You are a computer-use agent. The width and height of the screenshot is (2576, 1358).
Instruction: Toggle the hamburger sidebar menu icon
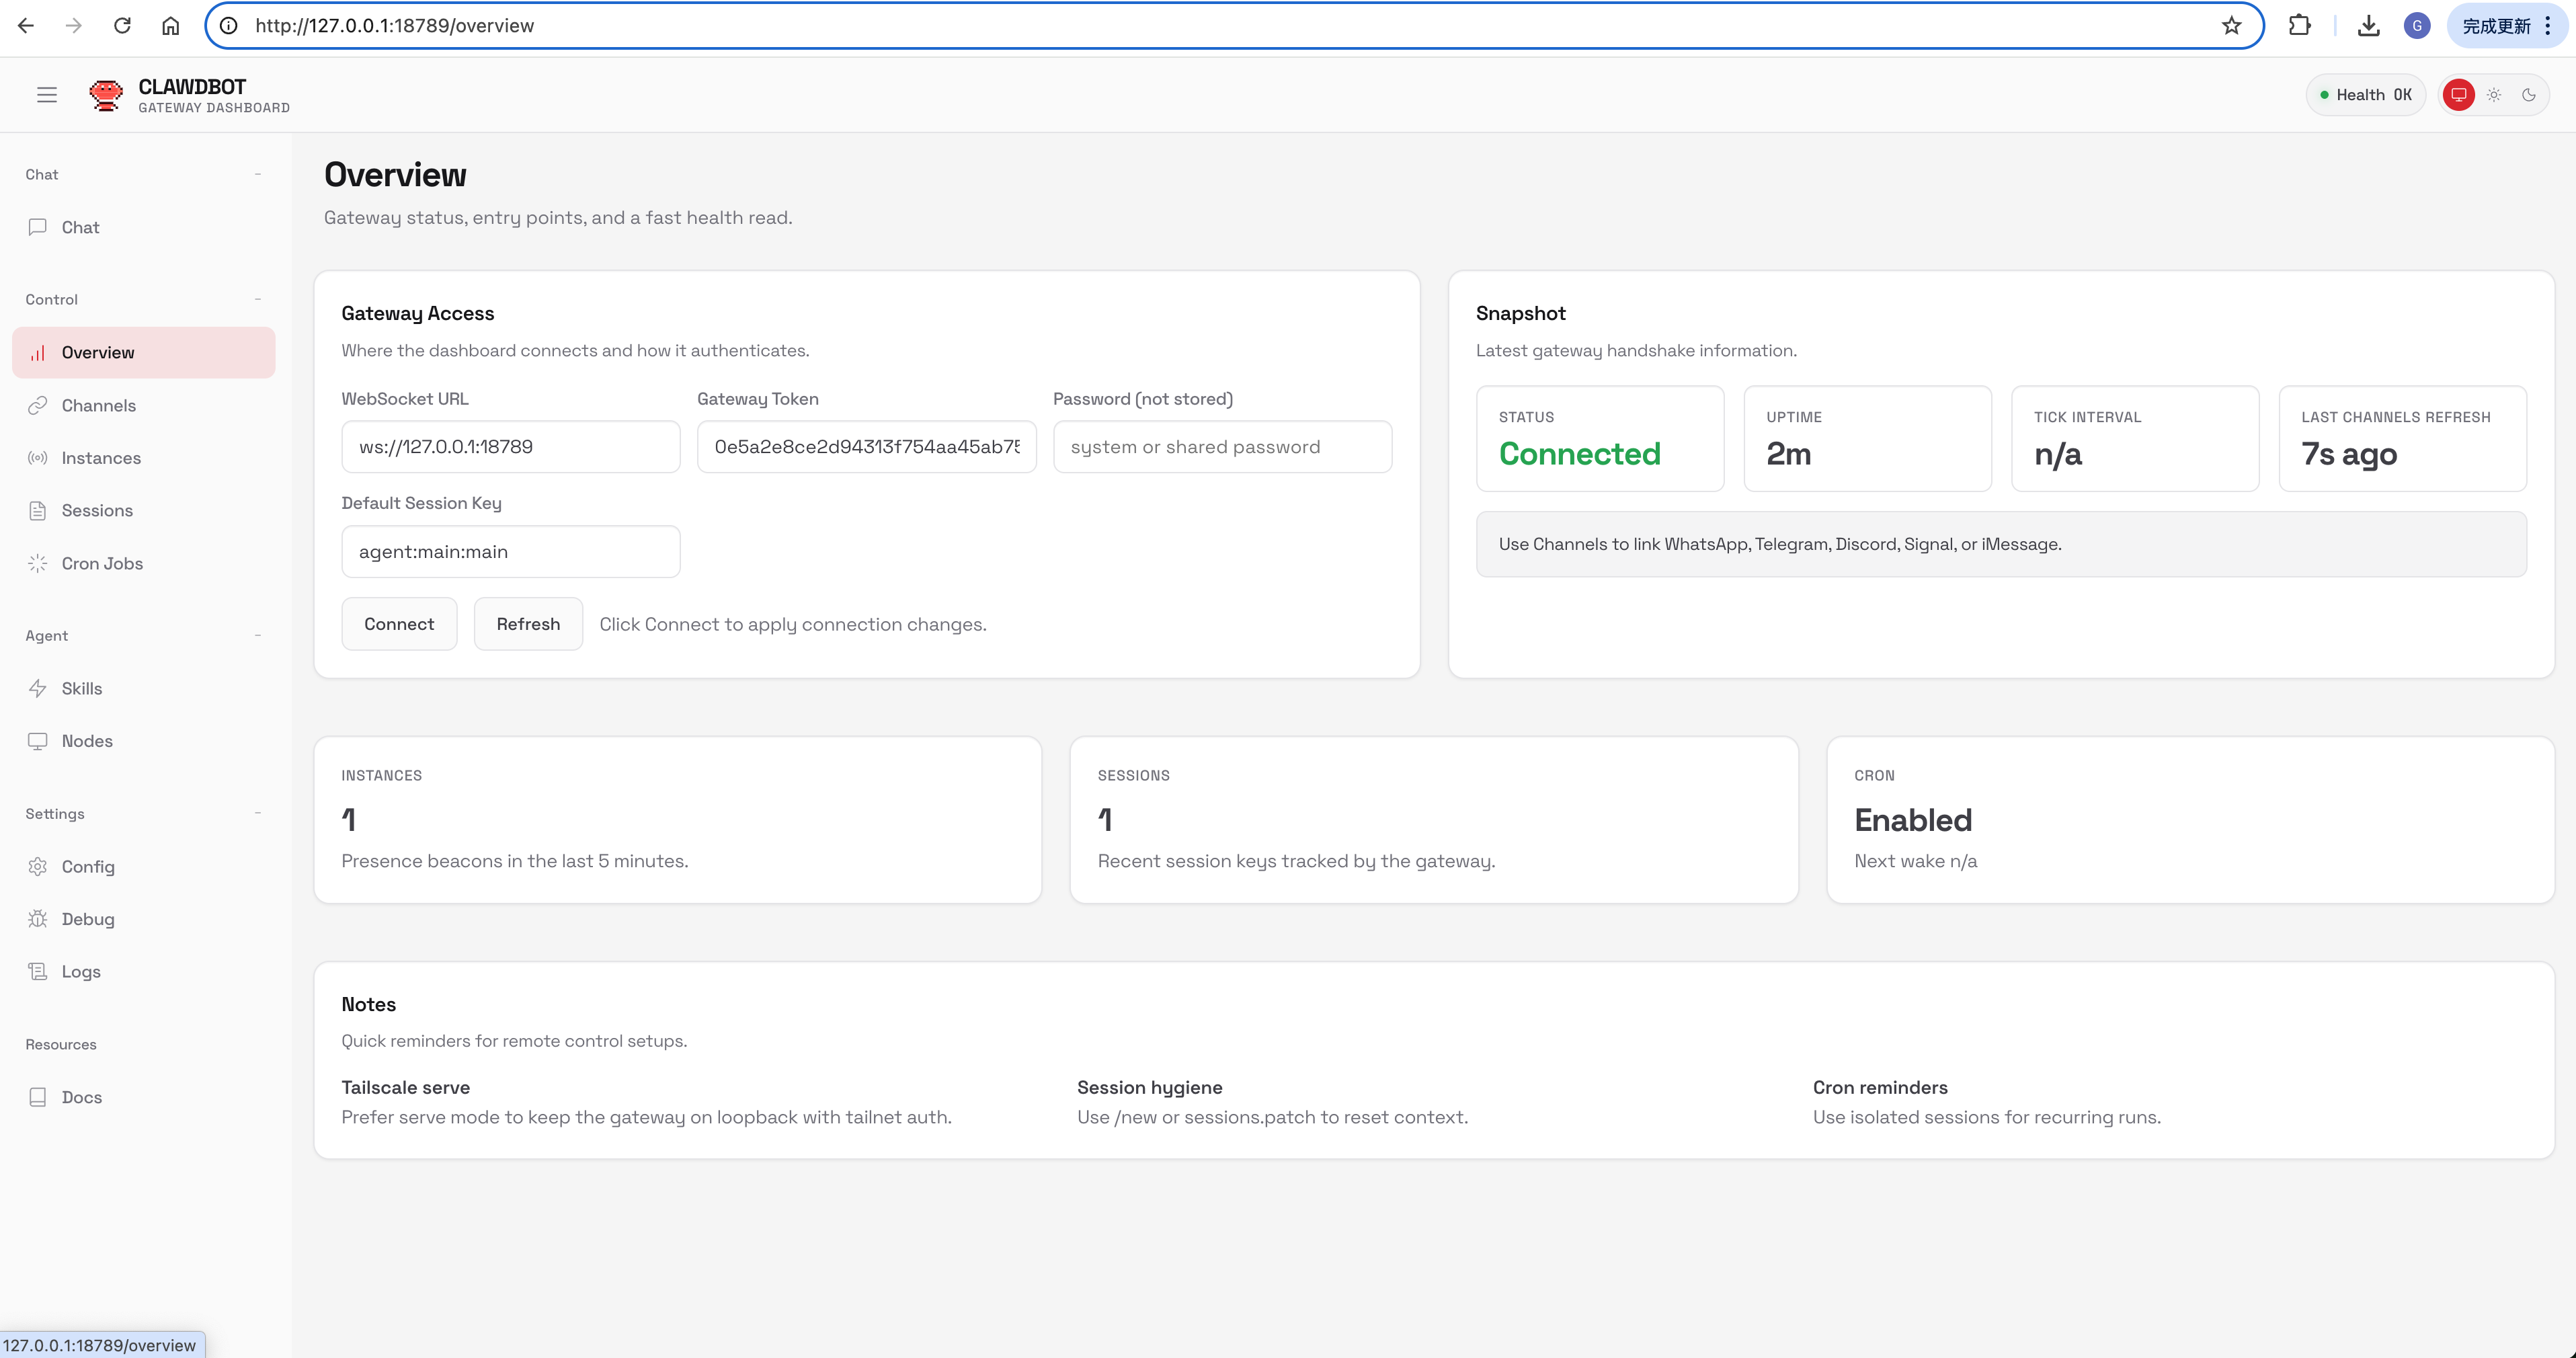coord(47,95)
